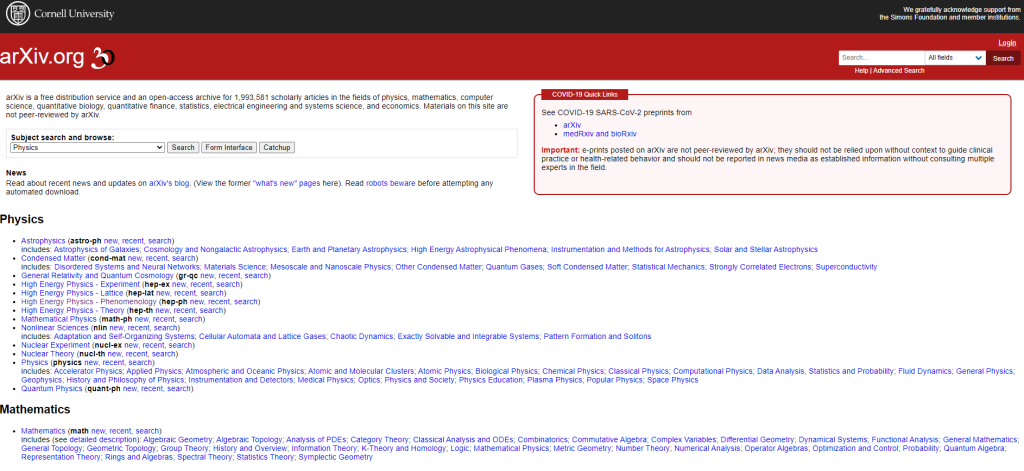Open the Nuclear Theory link
Screen dimensions: 1024x471
[47, 354]
